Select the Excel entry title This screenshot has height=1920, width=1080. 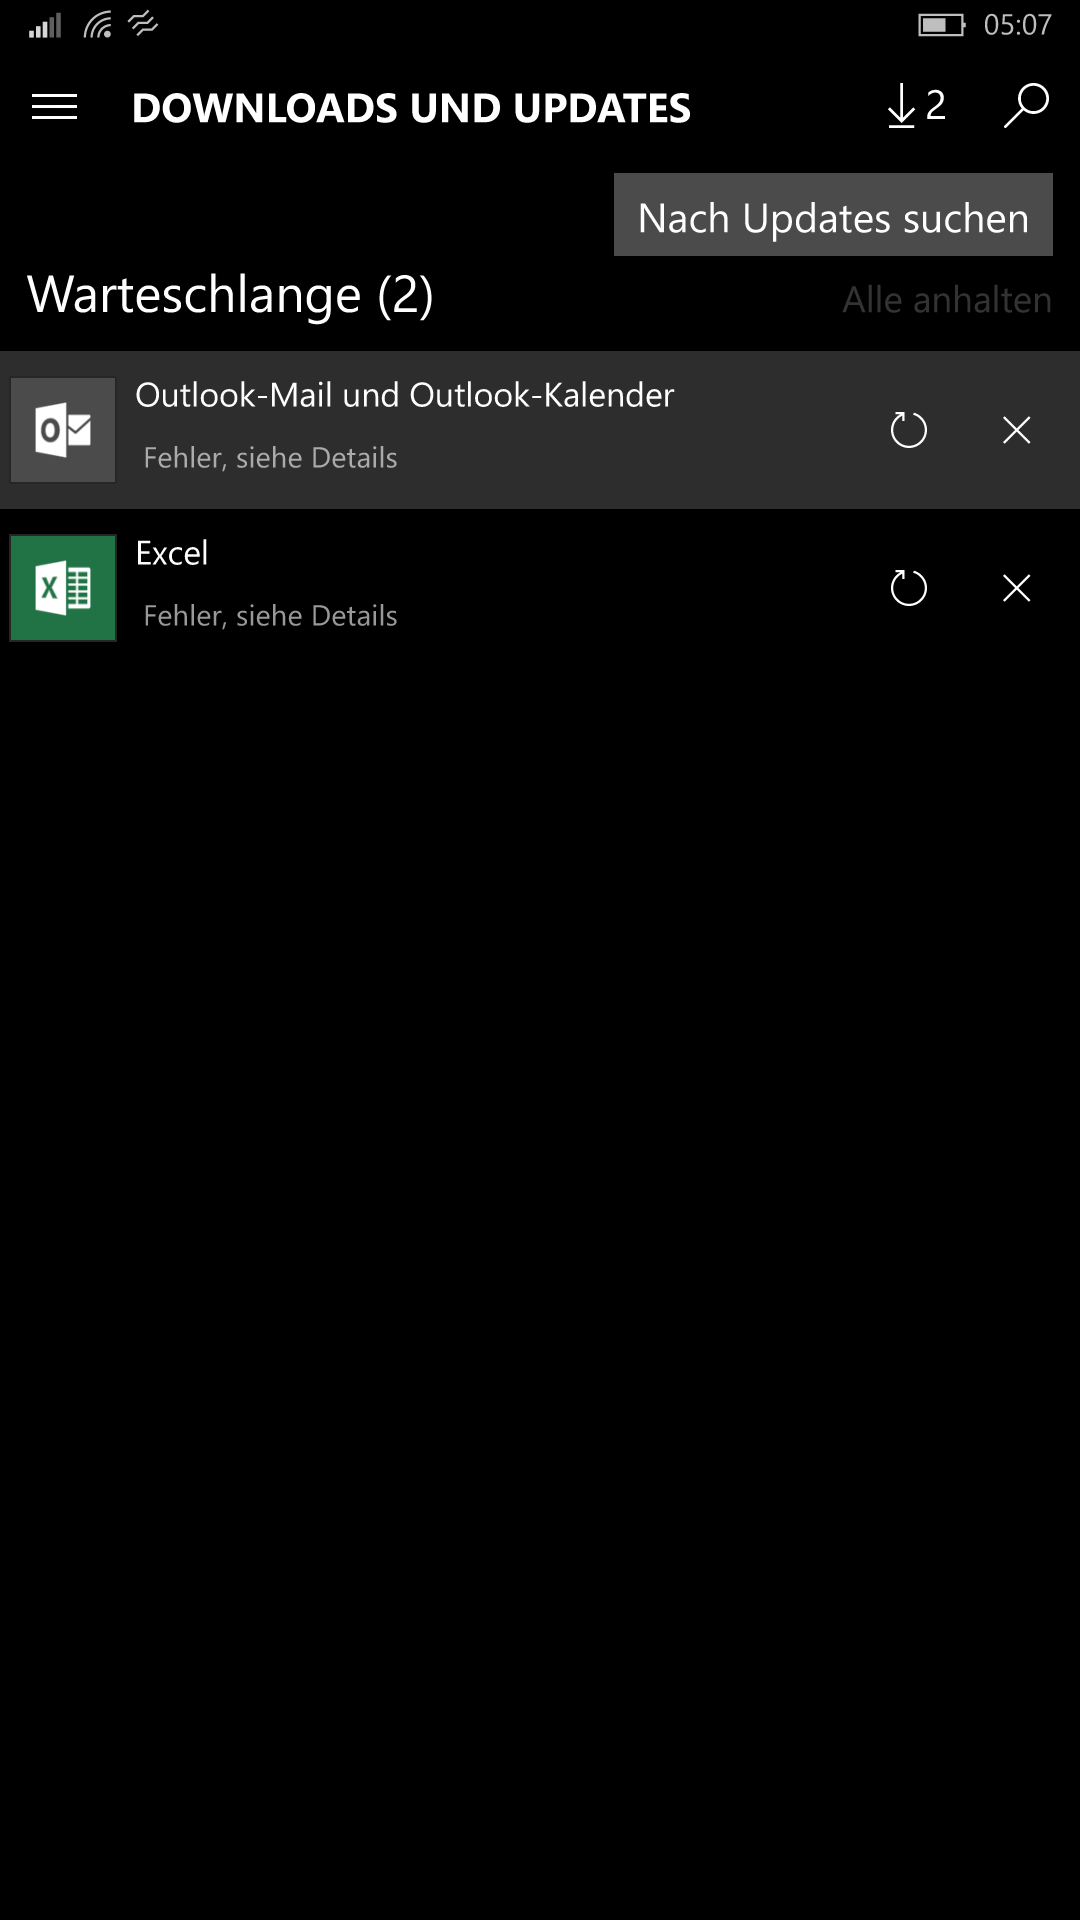172,553
